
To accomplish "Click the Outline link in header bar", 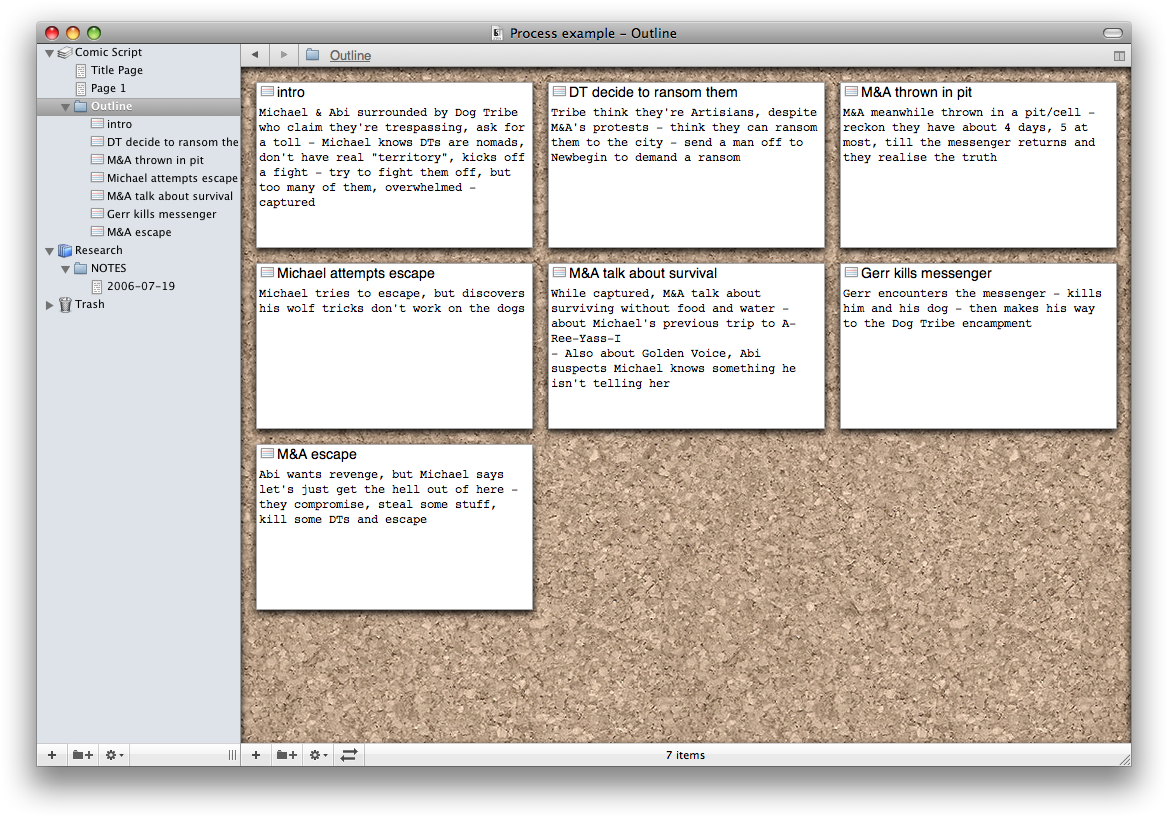I will point(350,56).
